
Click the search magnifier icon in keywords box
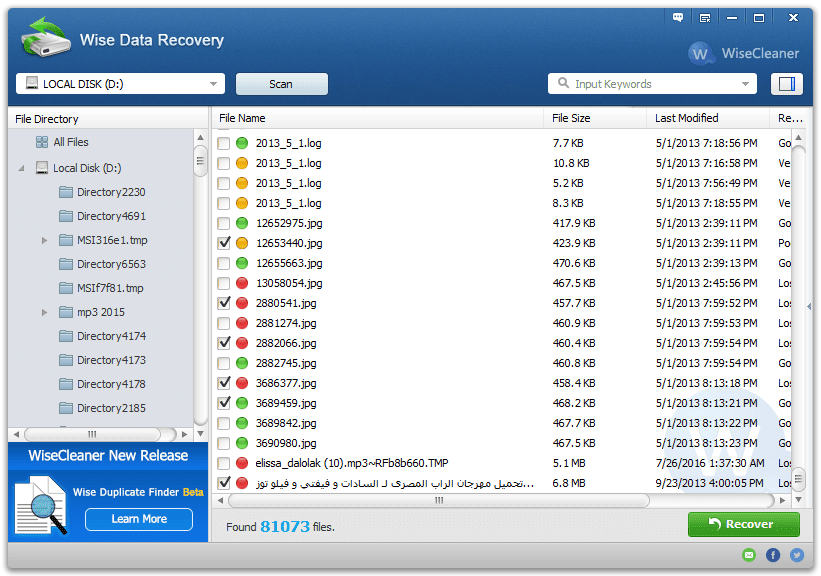563,83
